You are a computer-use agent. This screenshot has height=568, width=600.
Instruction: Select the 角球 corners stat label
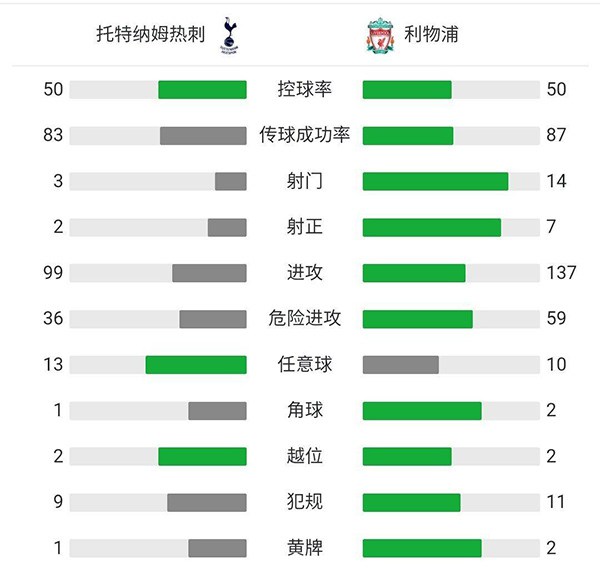304,410
